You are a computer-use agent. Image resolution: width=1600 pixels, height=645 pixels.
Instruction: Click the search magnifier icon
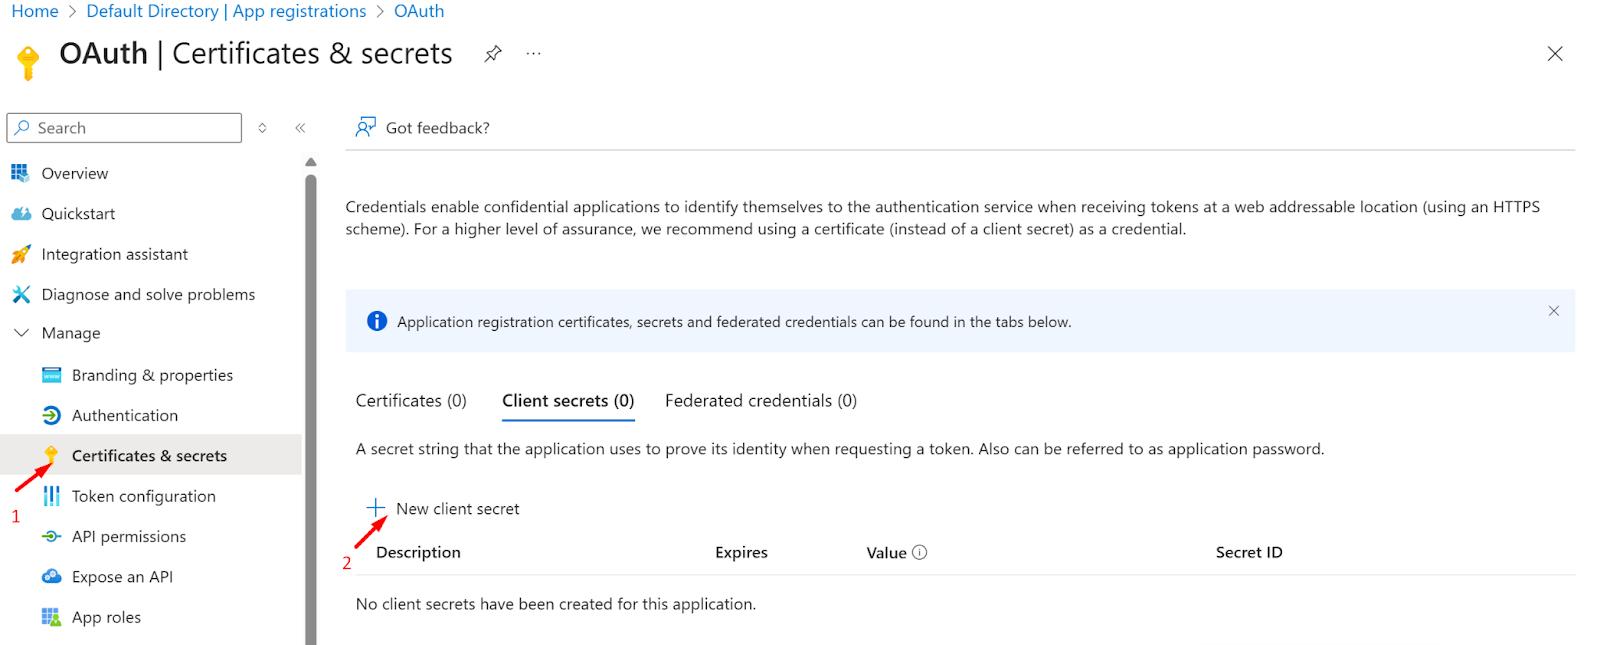click(x=22, y=128)
